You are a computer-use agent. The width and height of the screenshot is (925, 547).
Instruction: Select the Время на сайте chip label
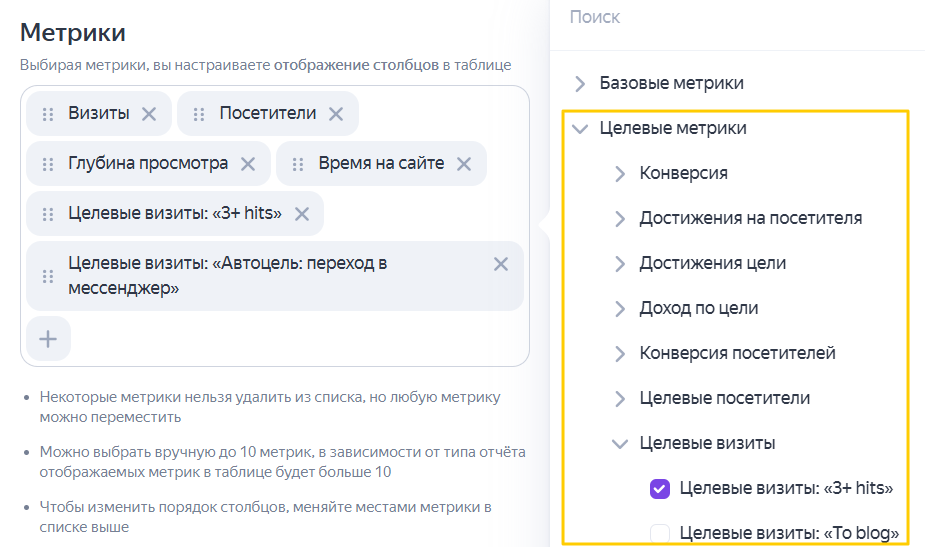point(381,163)
